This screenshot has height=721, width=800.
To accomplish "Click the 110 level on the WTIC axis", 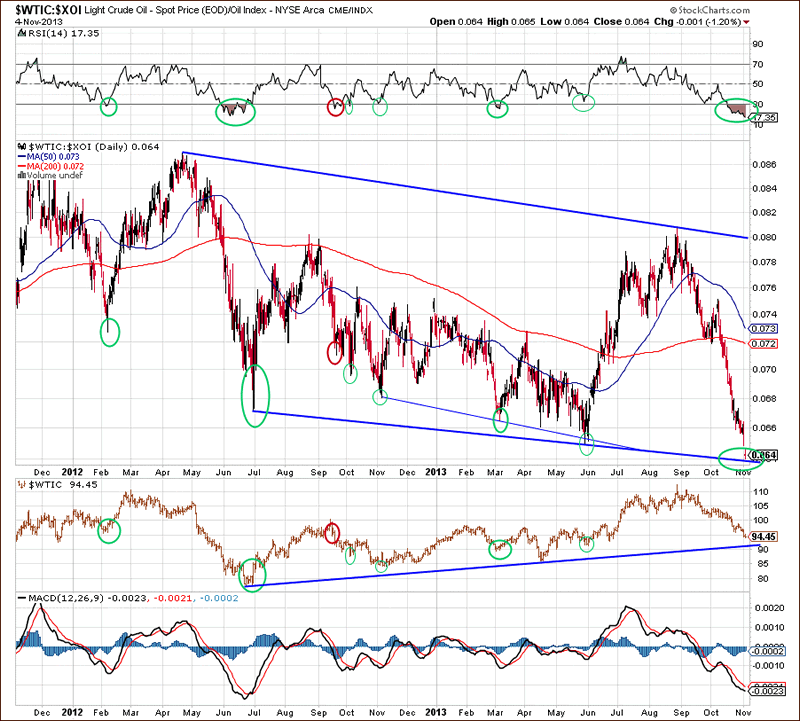I will 760,492.
